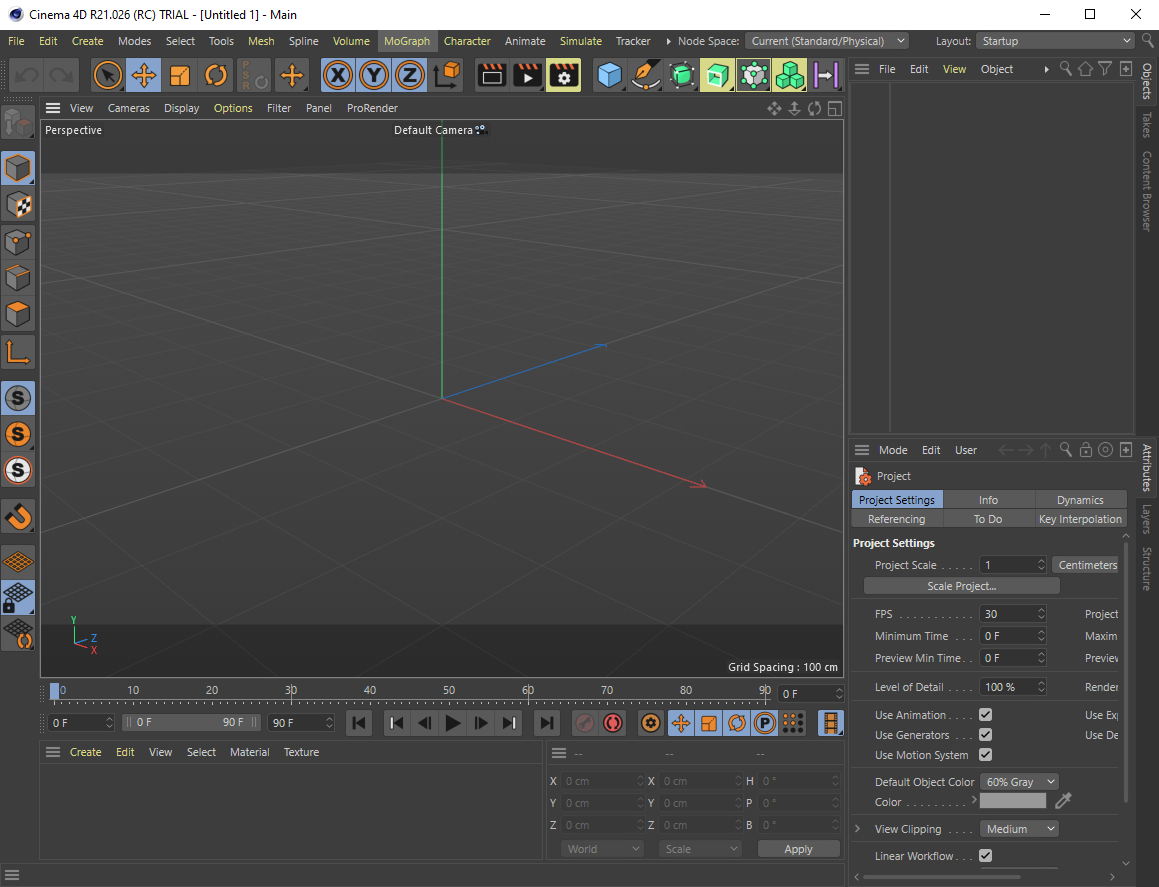Activate the Rotate tool in top toolbar

[x=216, y=75]
